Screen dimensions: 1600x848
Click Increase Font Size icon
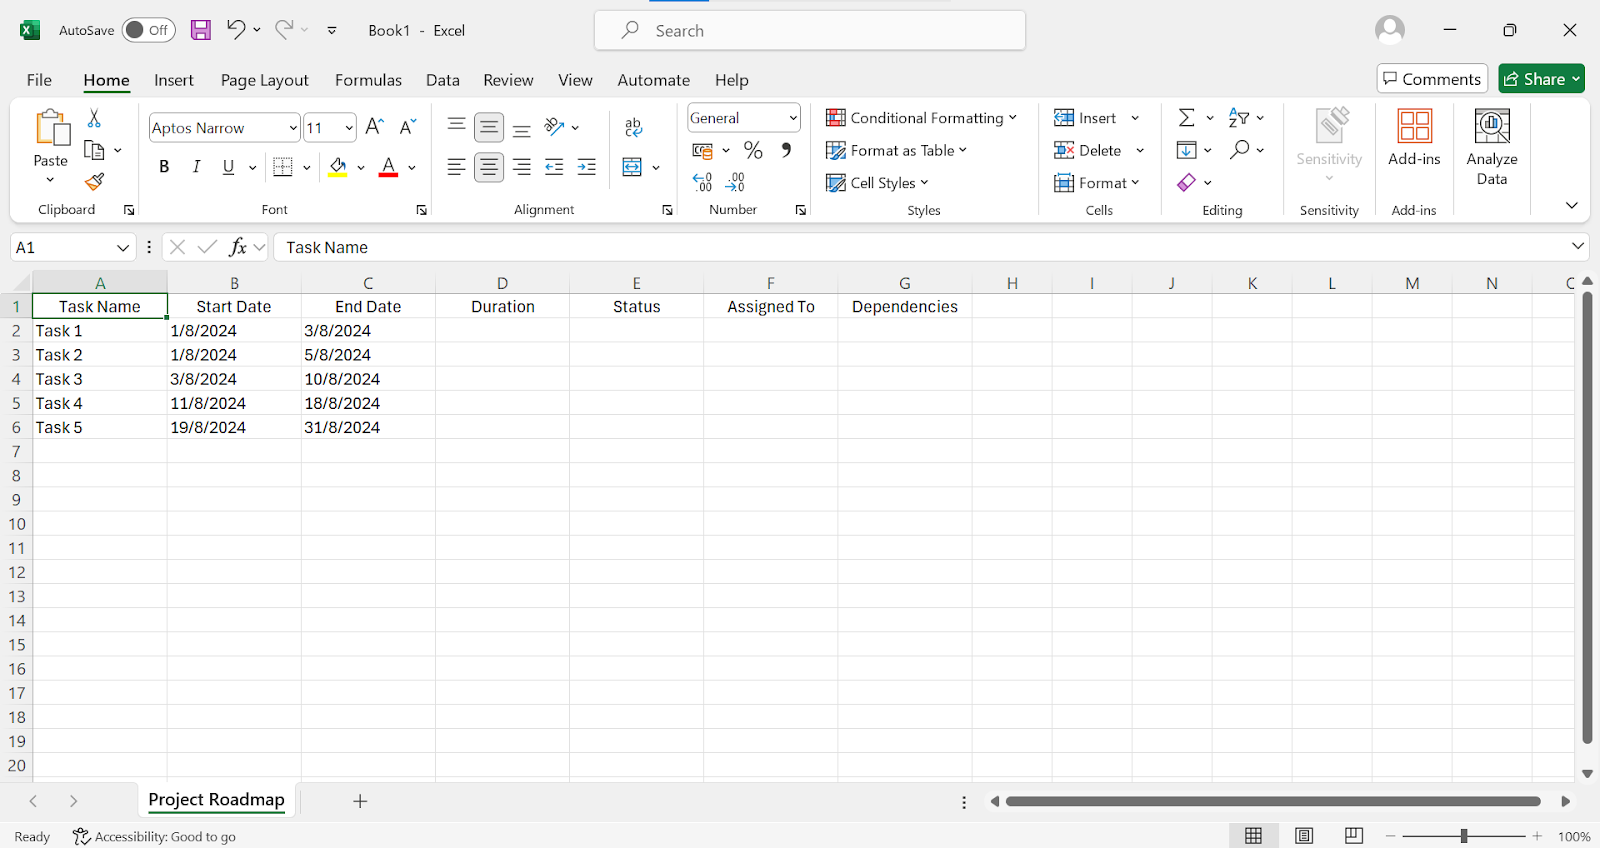tap(375, 127)
